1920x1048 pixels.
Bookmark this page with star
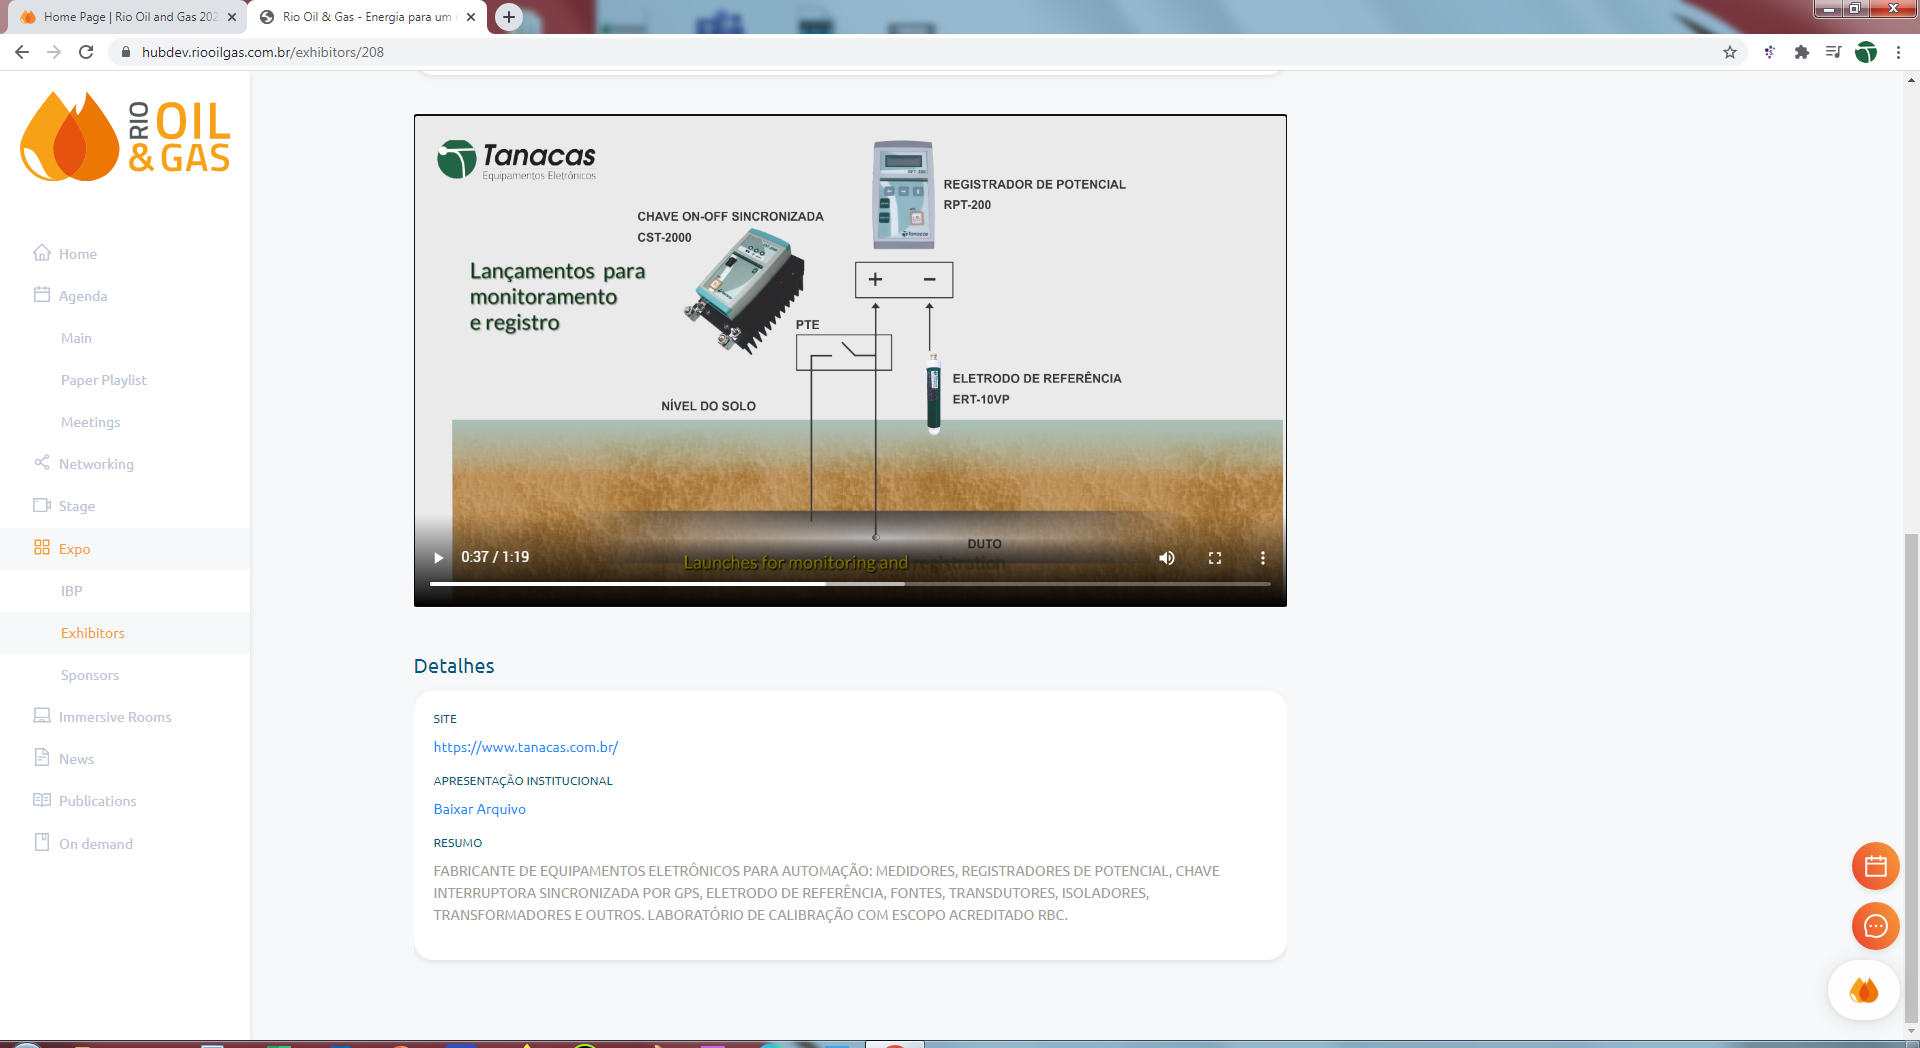tap(1730, 52)
